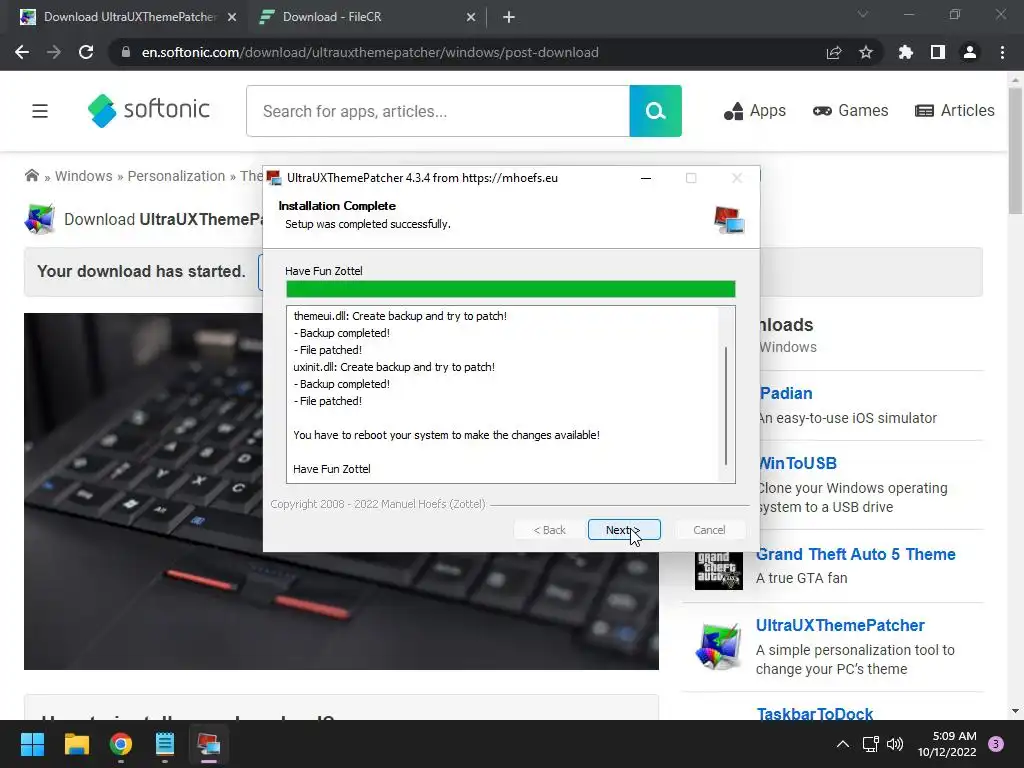Minimize the UltraUXThemePatcher installer window

tap(646, 178)
